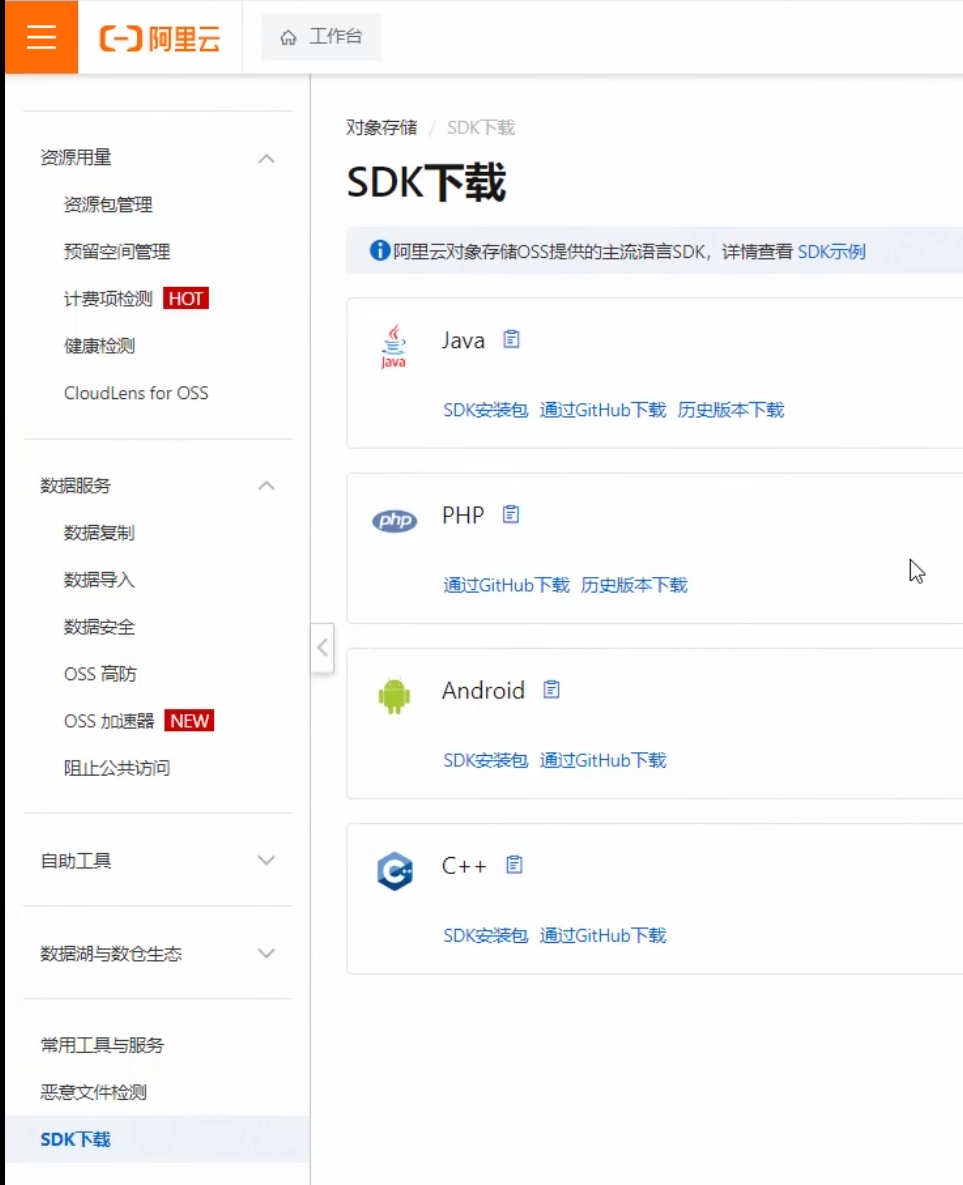Viewport: 963px width, 1185px height.
Task: Open 恶意文件检测 in sidebar
Action: pyautogui.click(x=94, y=1092)
